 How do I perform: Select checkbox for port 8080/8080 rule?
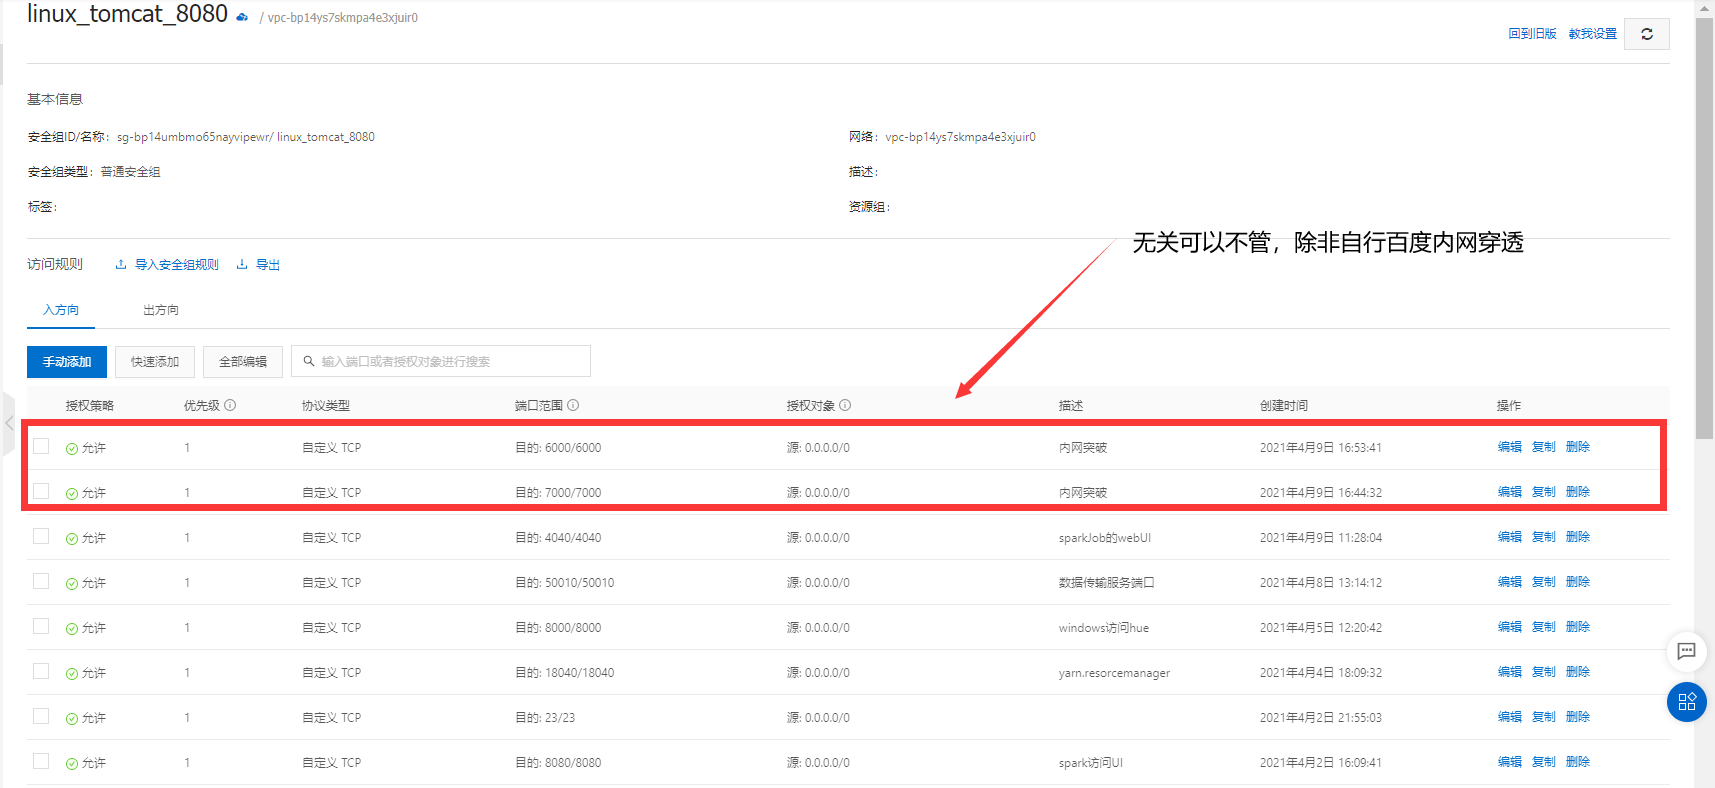click(x=41, y=761)
